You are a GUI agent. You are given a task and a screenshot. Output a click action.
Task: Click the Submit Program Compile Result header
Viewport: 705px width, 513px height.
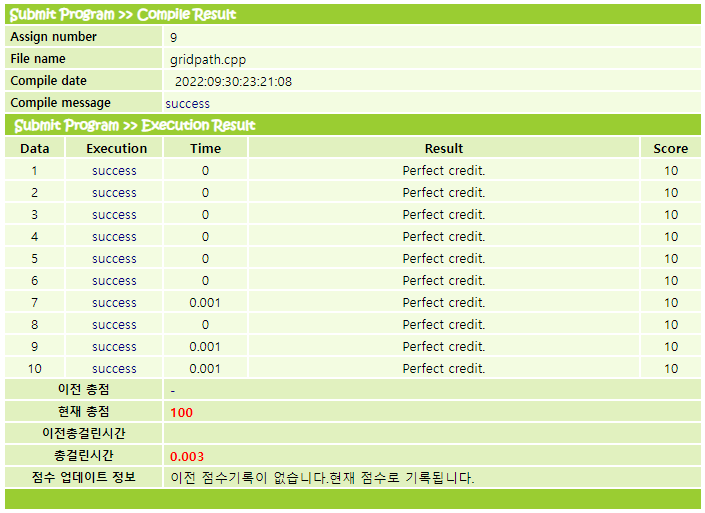pyautogui.click(x=123, y=14)
